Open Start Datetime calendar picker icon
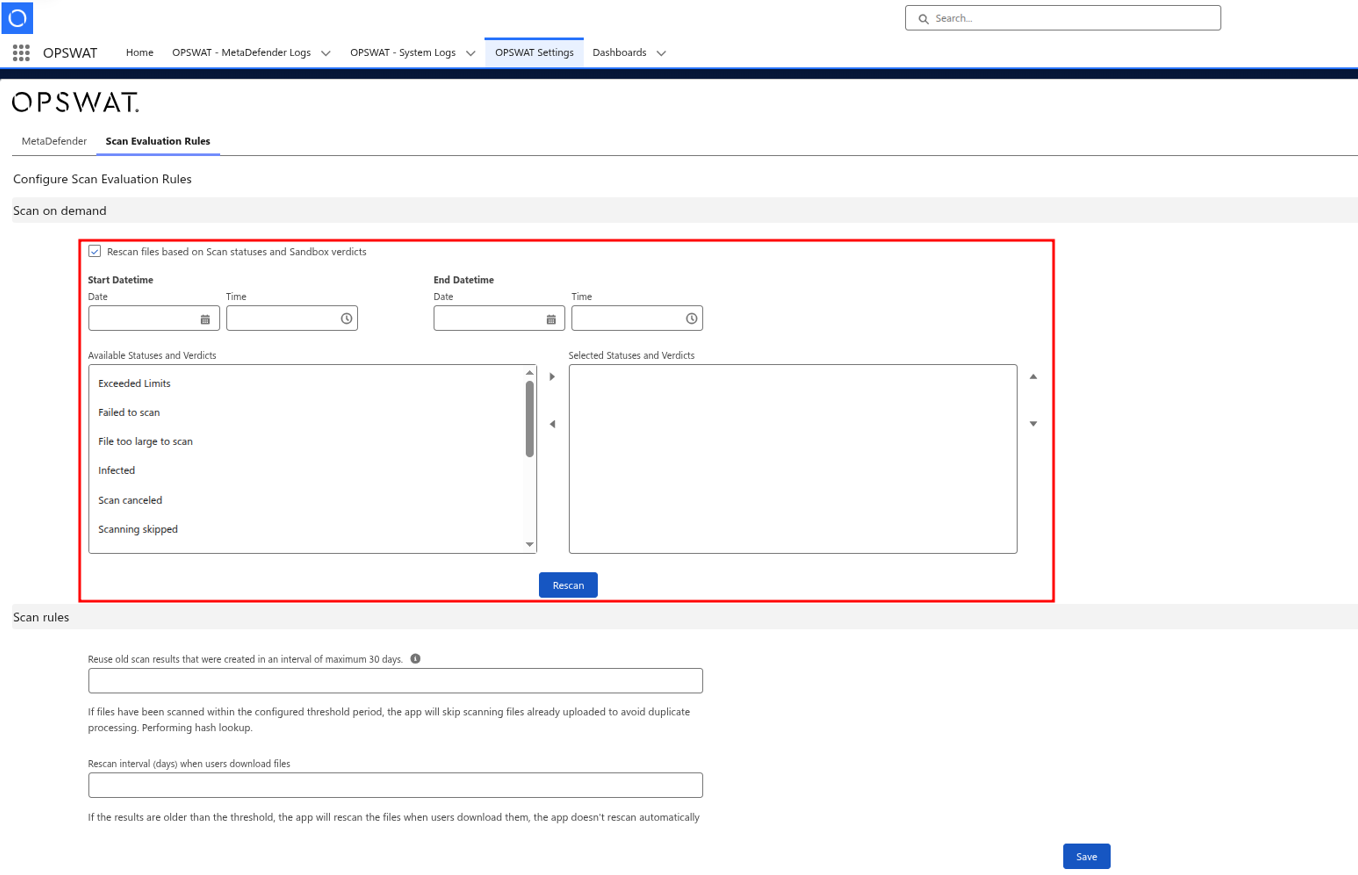This screenshot has height=875, width=1358. (205, 319)
